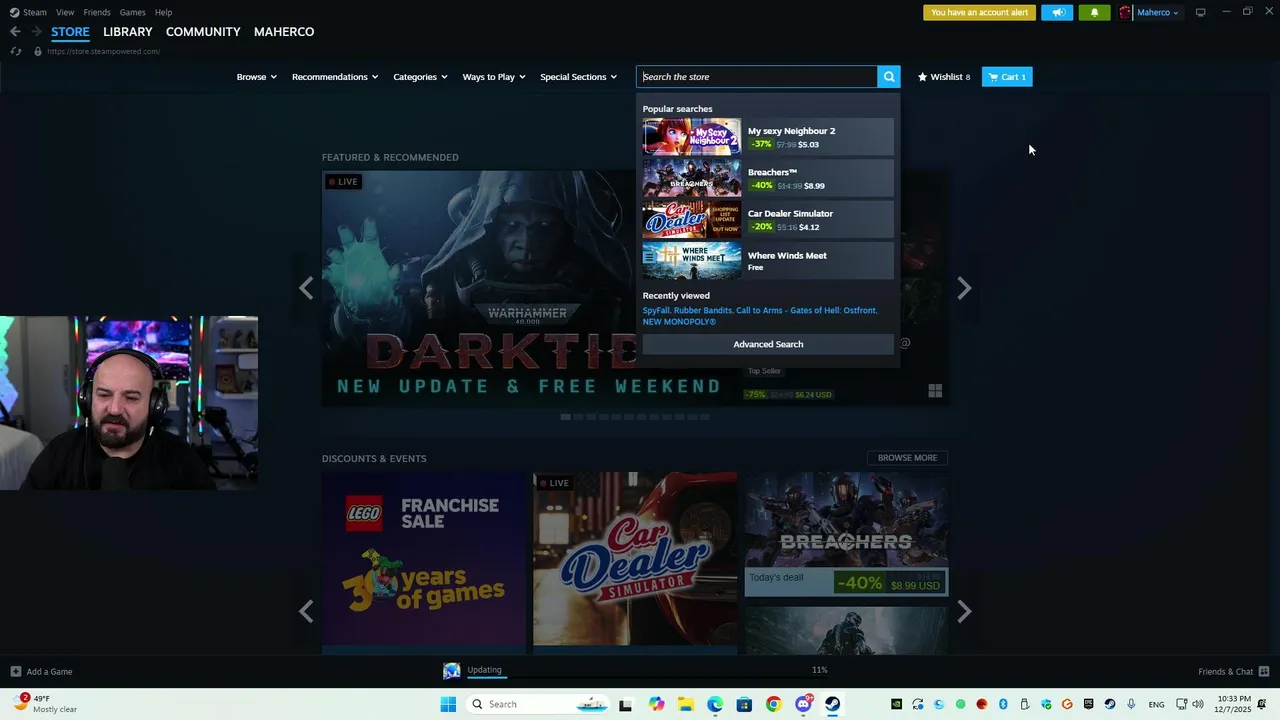Viewport: 1280px width, 720px height.
Task: Open Copilot from the taskbar
Action: click(656, 704)
